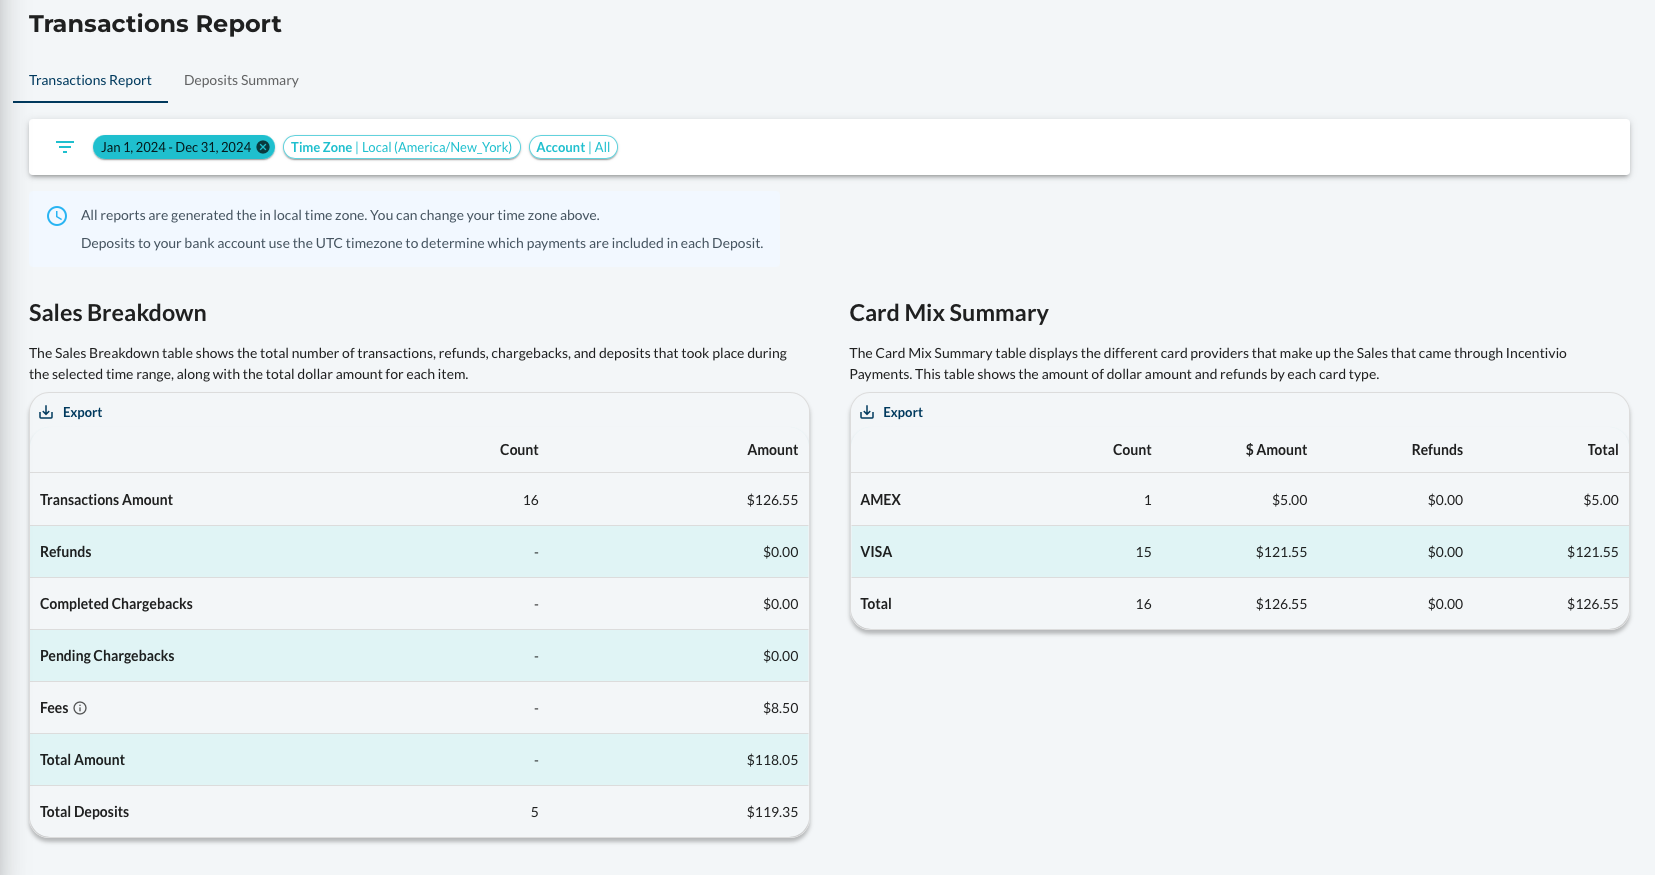Switch to the Deposits Summary tab
1655x875 pixels.
(241, 80)
